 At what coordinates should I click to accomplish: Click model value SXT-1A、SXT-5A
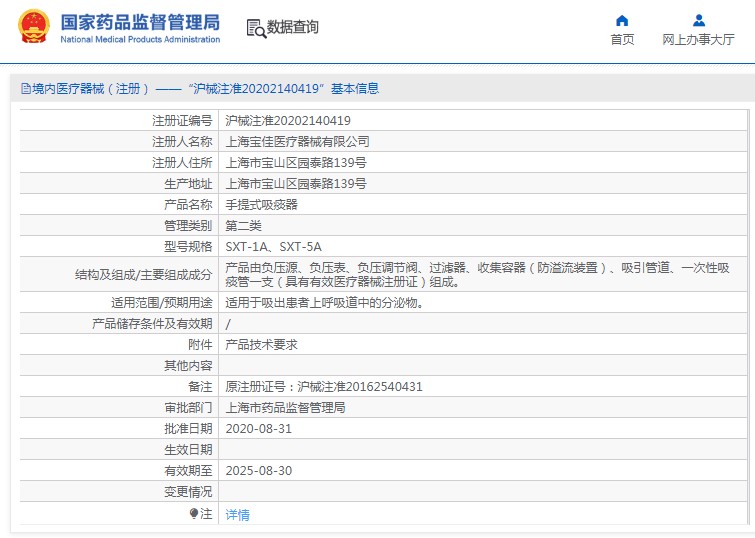point(273,247)
